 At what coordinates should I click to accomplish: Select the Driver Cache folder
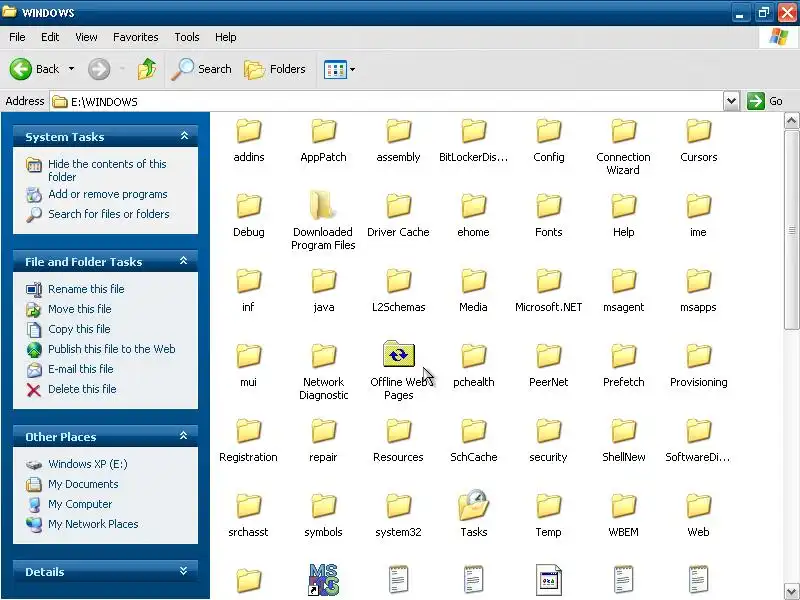point(398,215)
